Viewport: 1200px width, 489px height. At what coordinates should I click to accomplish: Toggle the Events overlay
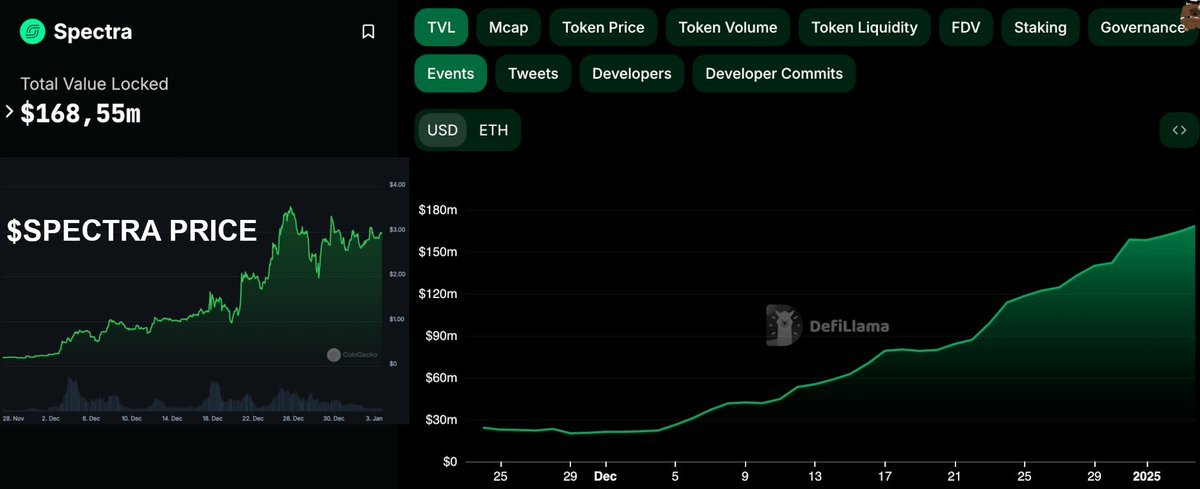click(451, 74)
